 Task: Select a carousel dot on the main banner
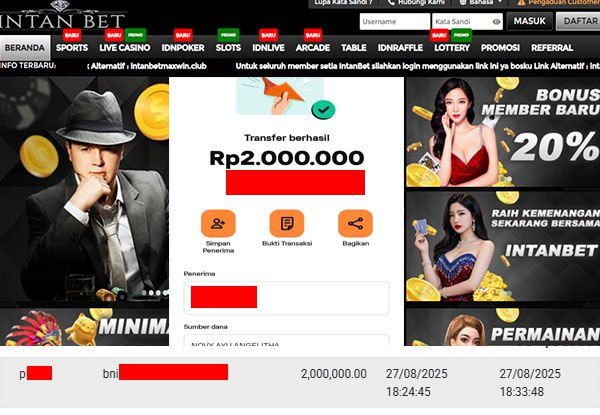pyautogui.click(x=151, y=293)
